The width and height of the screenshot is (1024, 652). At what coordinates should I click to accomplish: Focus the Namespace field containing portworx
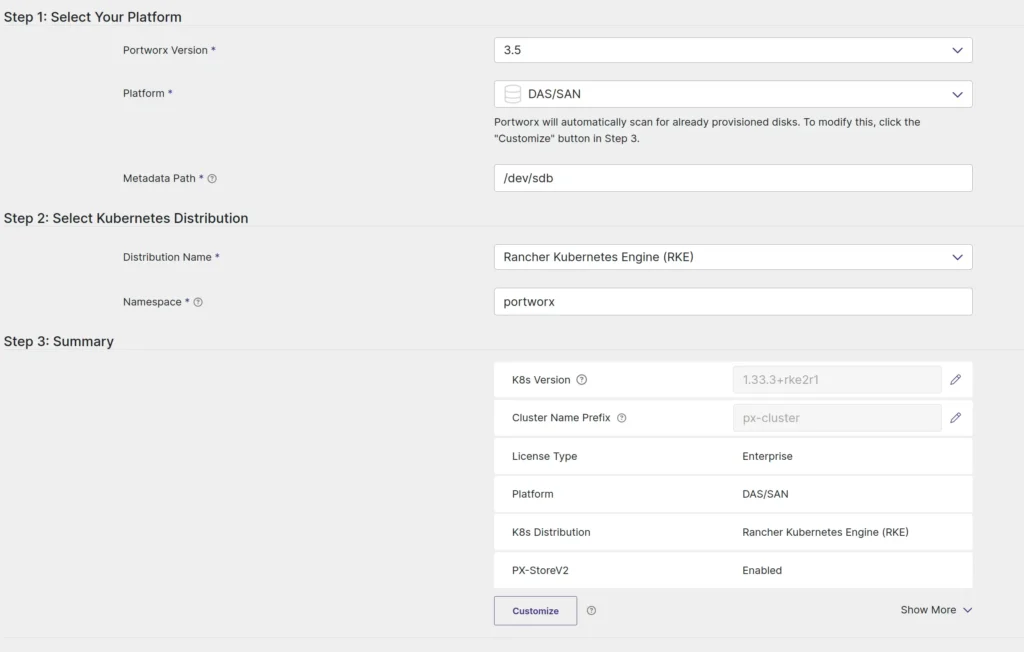tap(732, 302)
